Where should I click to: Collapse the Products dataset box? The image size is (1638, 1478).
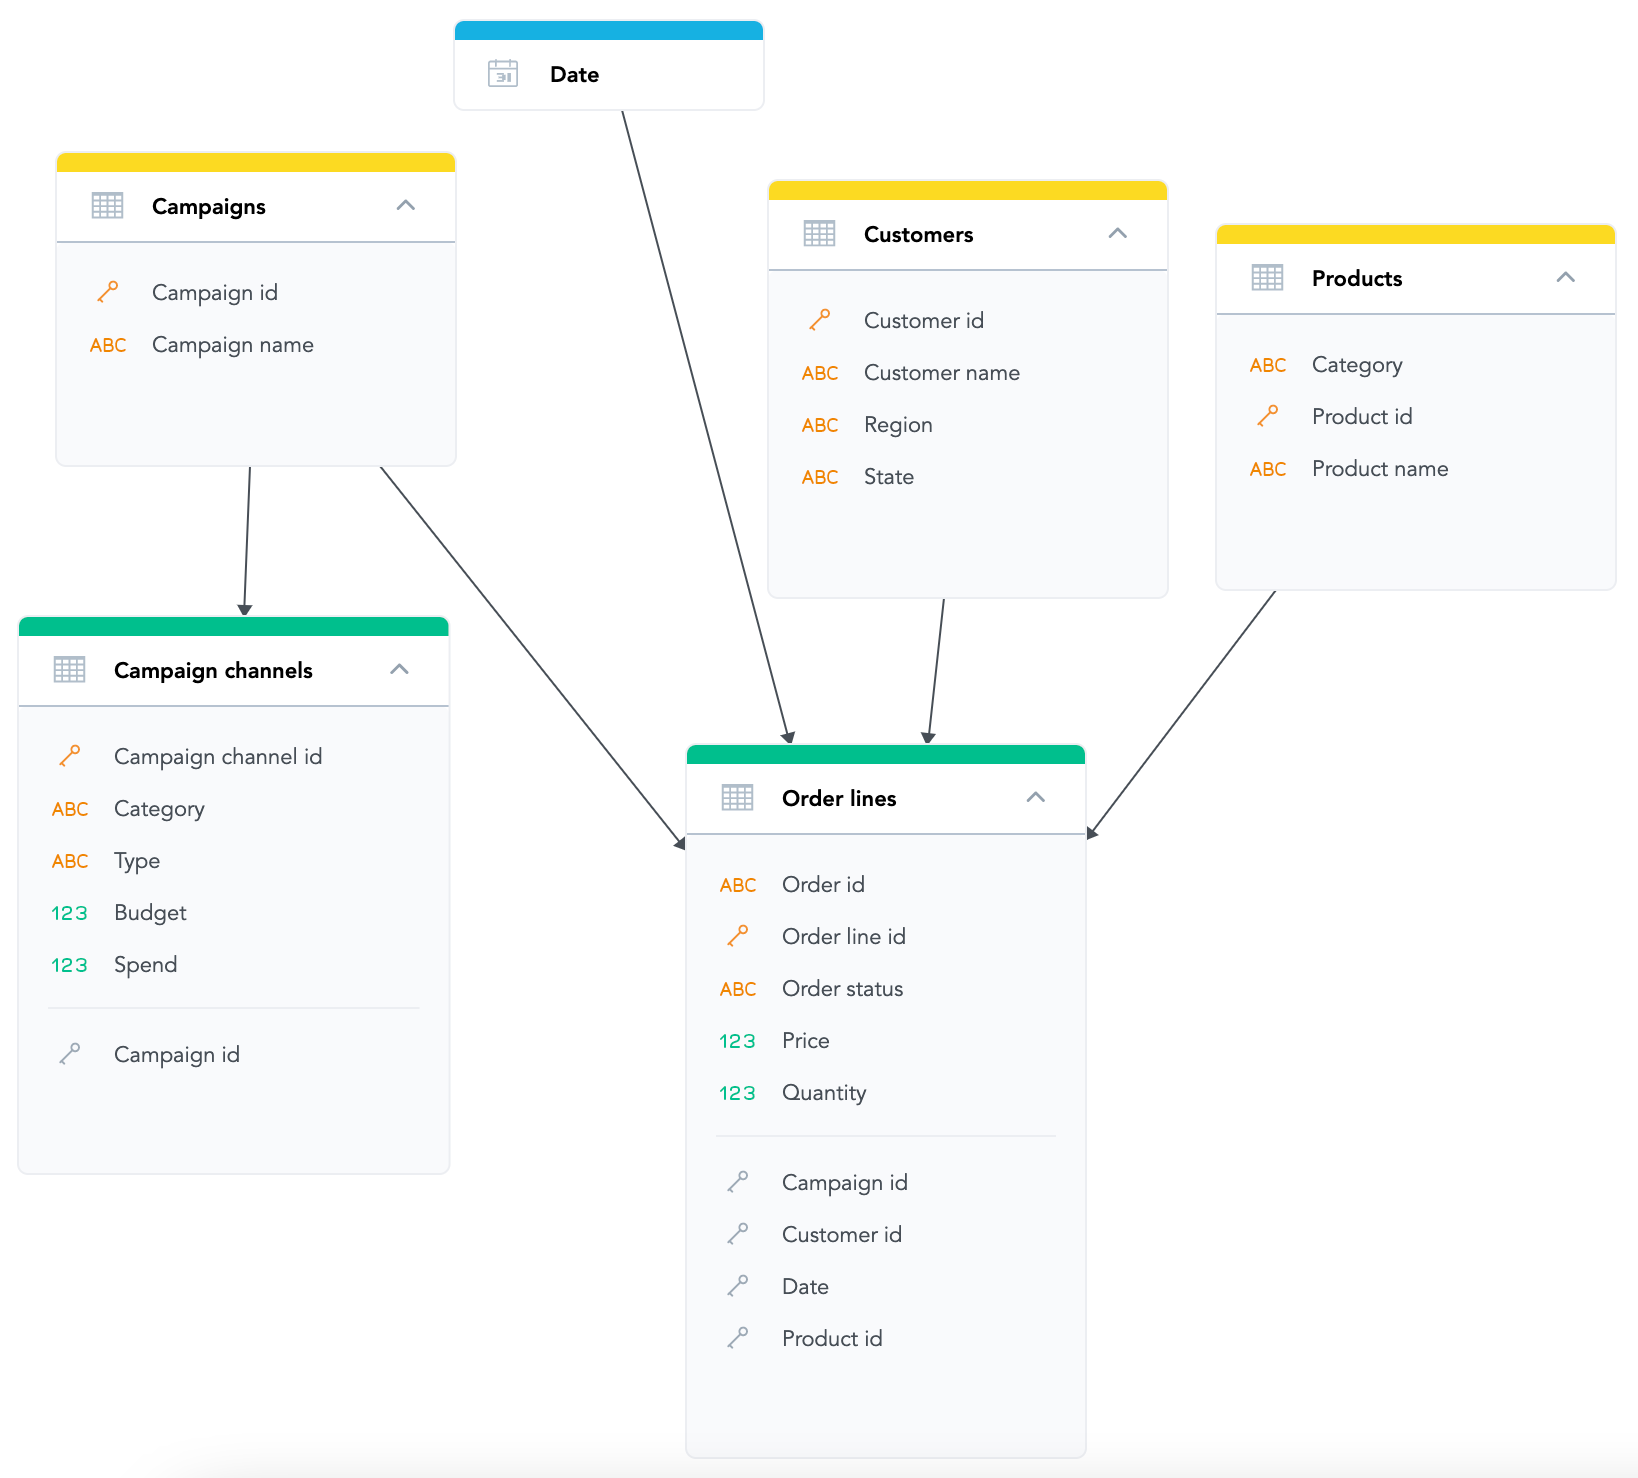pos(1565,278)
